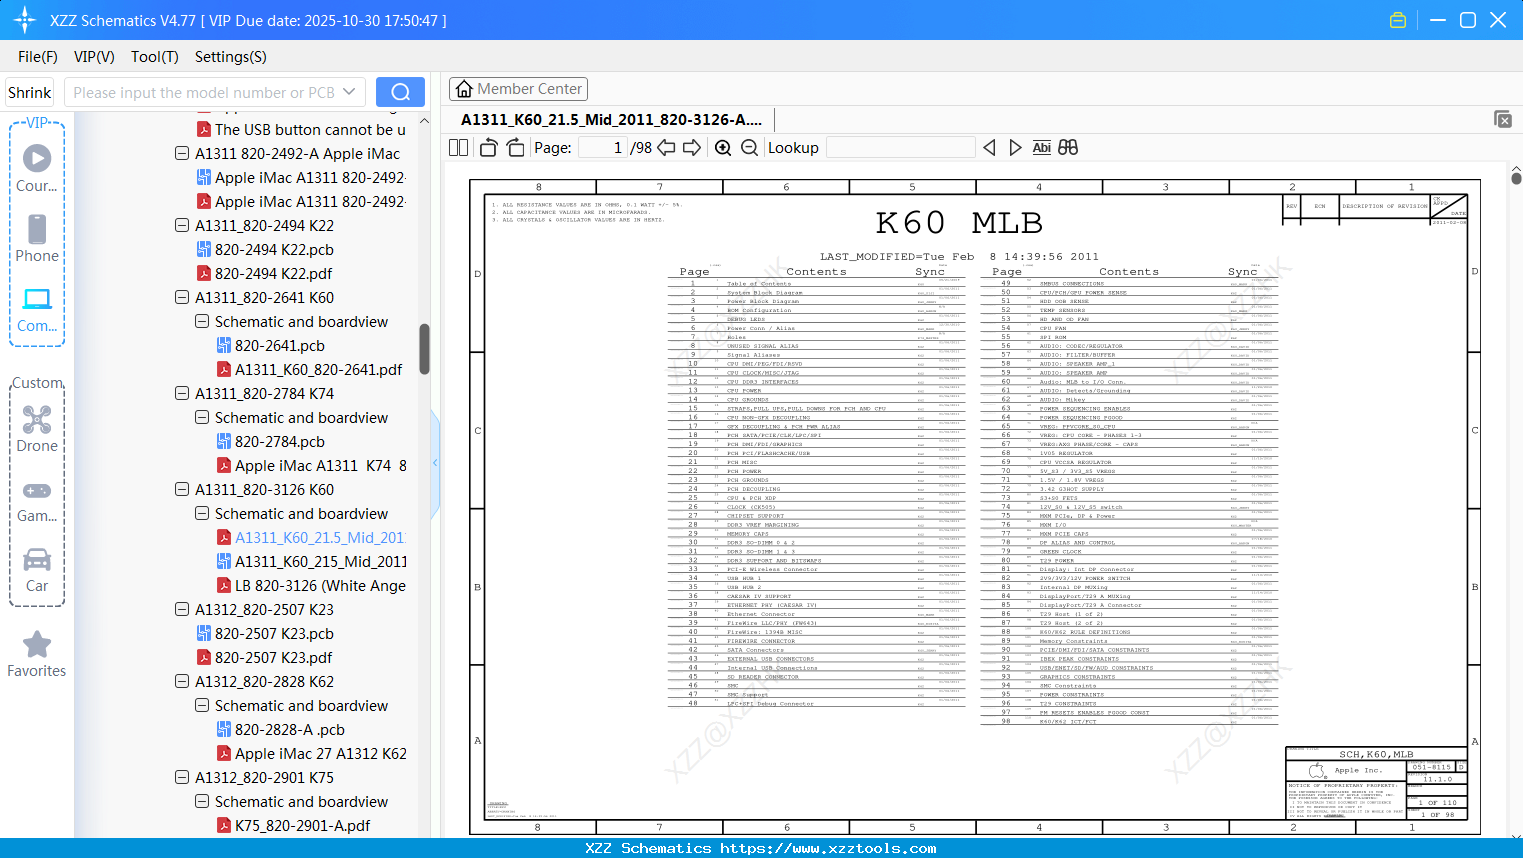1523x858 pixels.
Task: Go to next page arrow
Action: click(692, 147)
